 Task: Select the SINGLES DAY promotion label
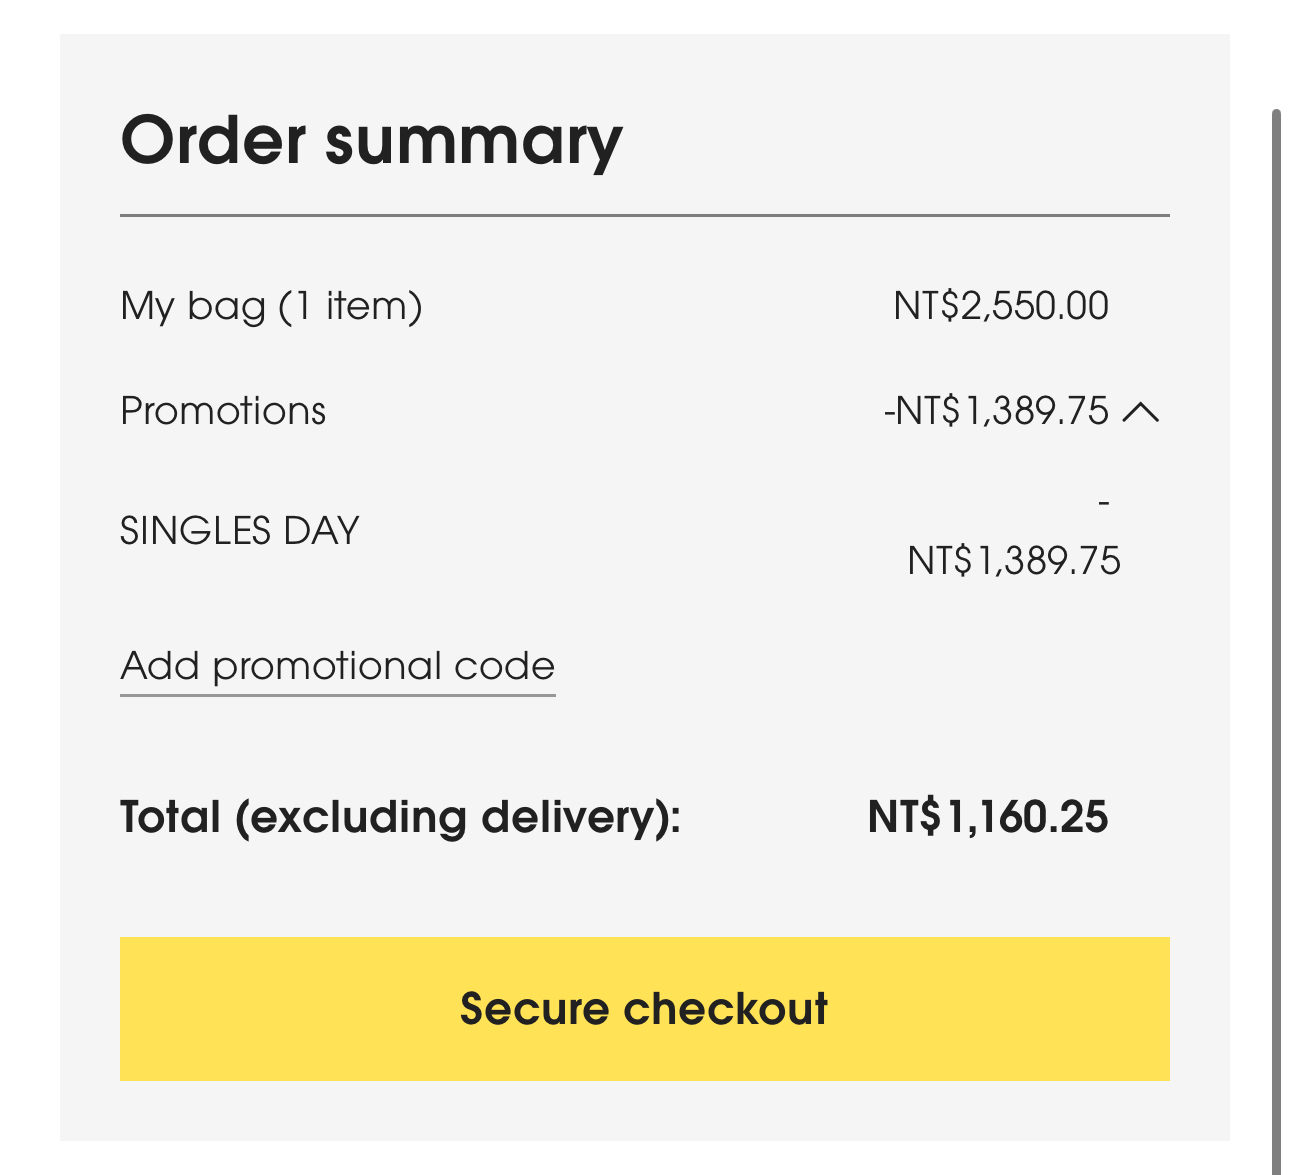point(239,530)
